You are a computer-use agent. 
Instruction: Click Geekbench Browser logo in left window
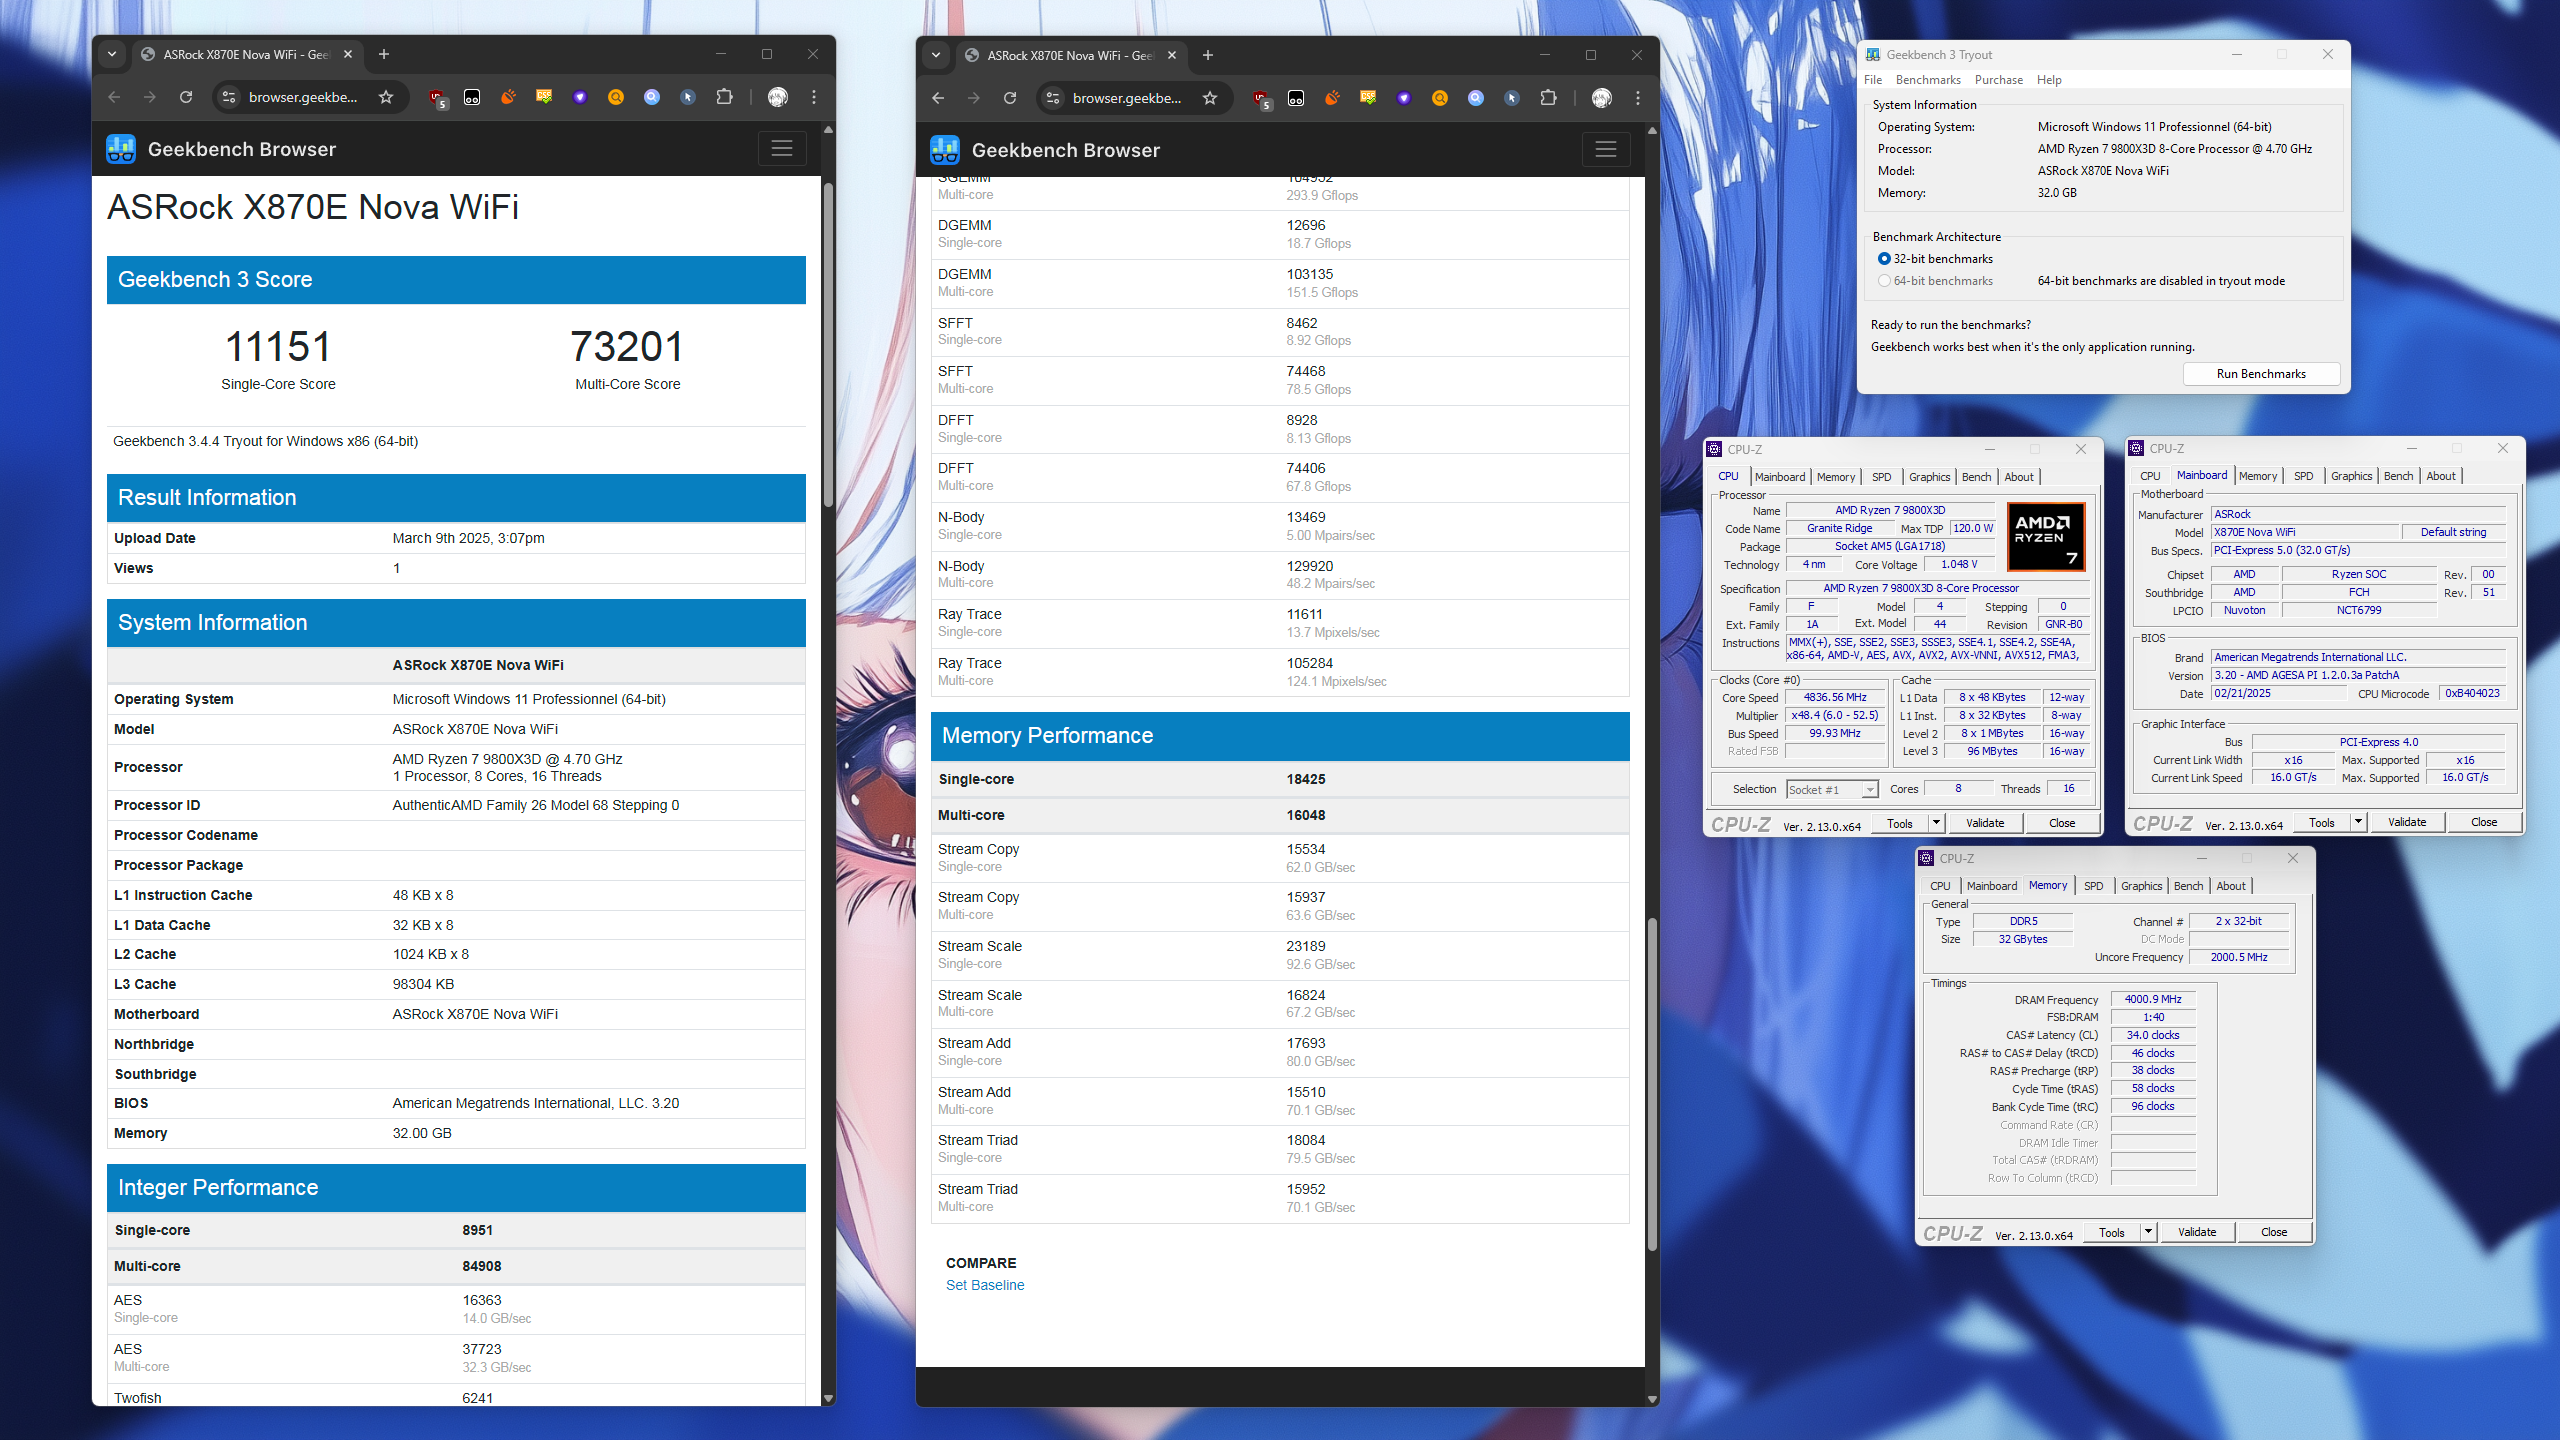pos(121,149)
